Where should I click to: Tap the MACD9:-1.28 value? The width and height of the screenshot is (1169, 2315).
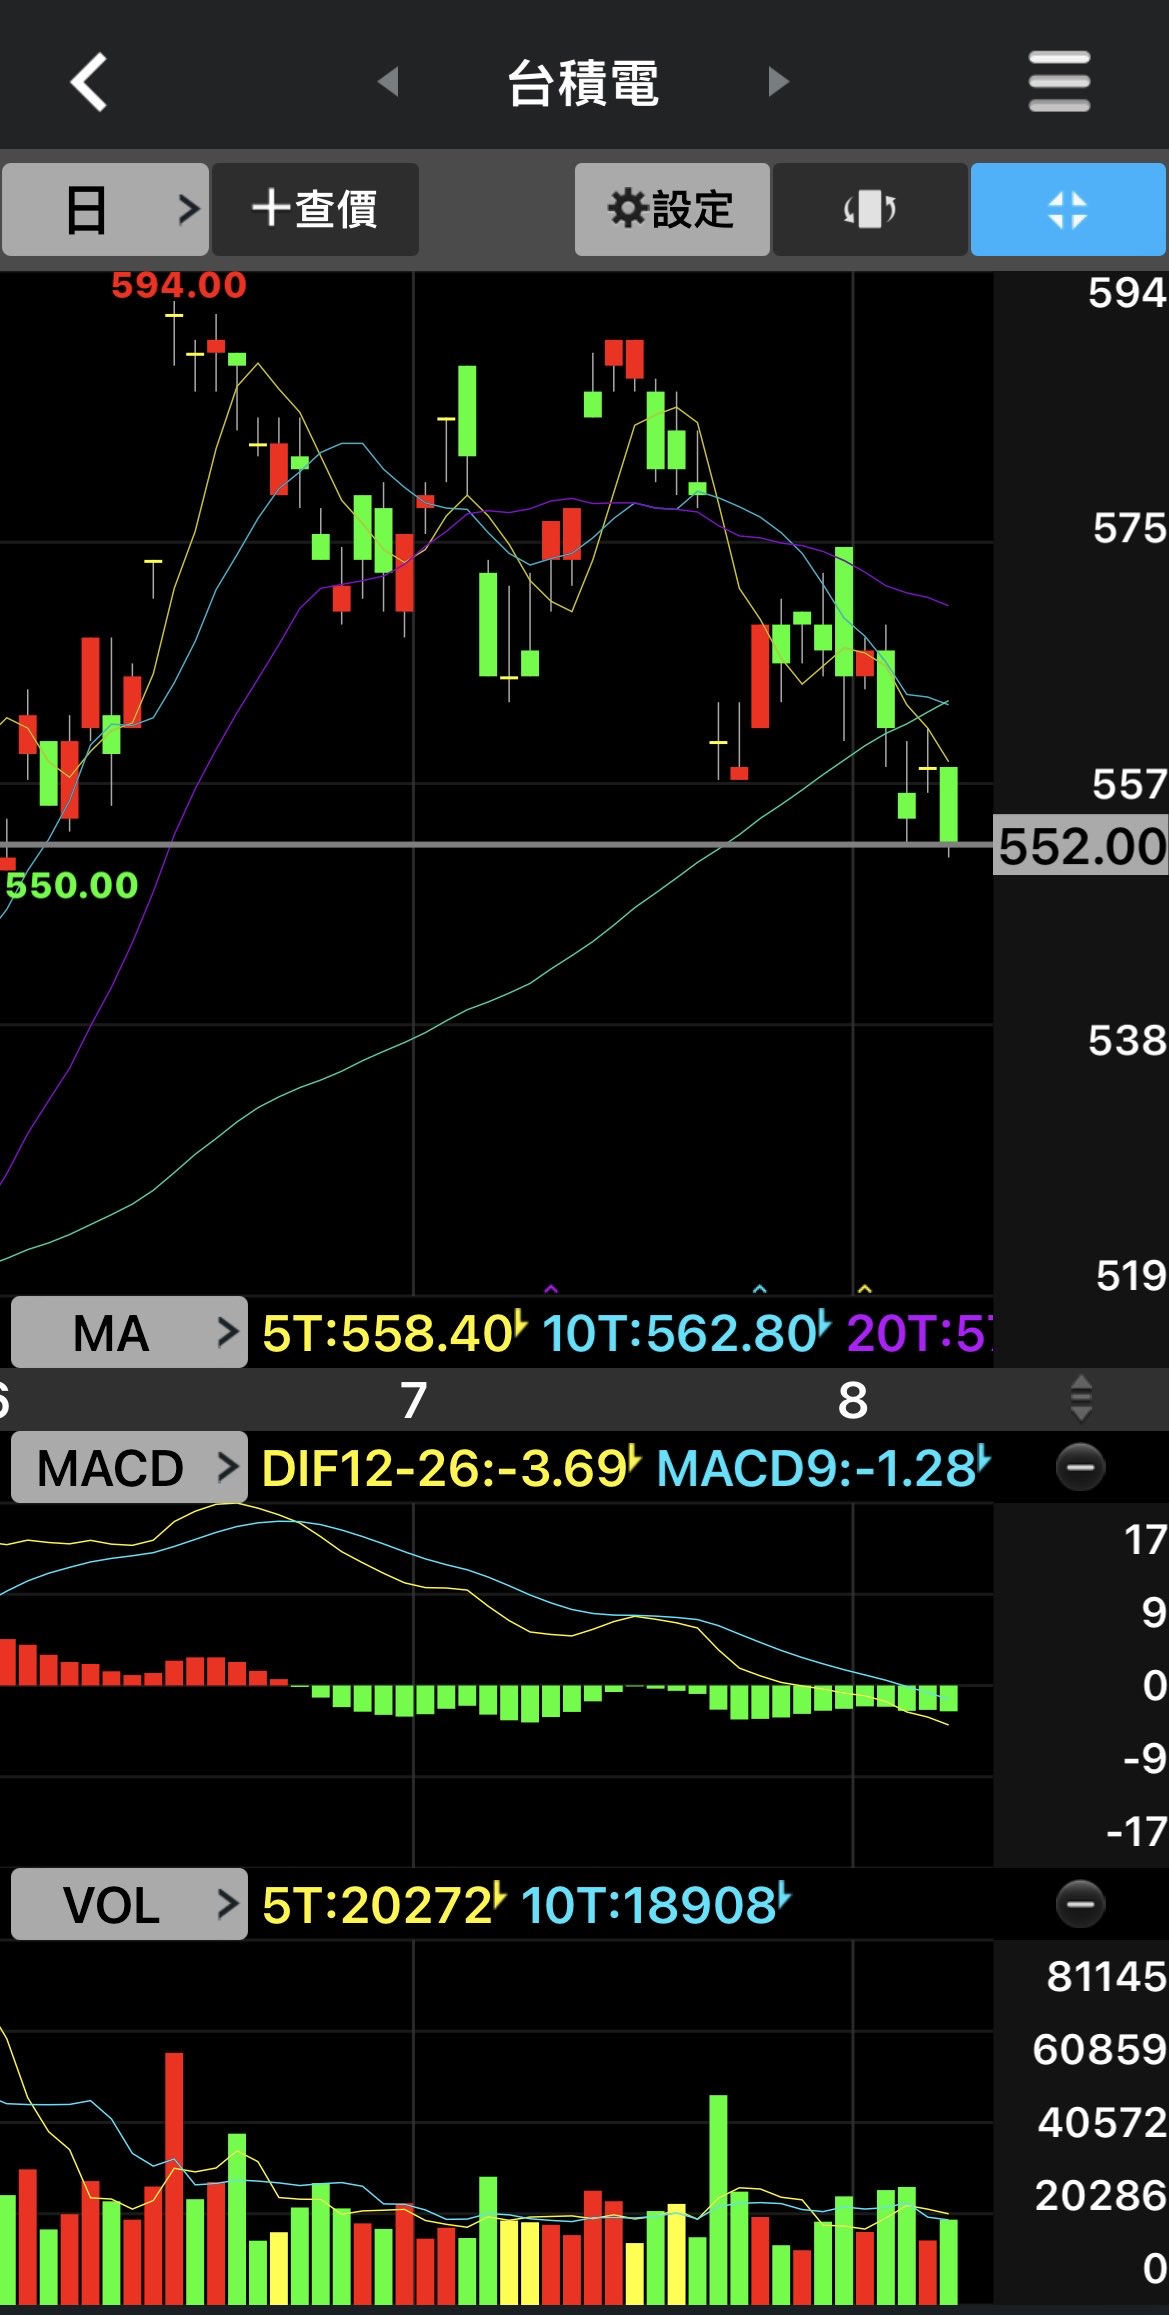pos(823,1468)
